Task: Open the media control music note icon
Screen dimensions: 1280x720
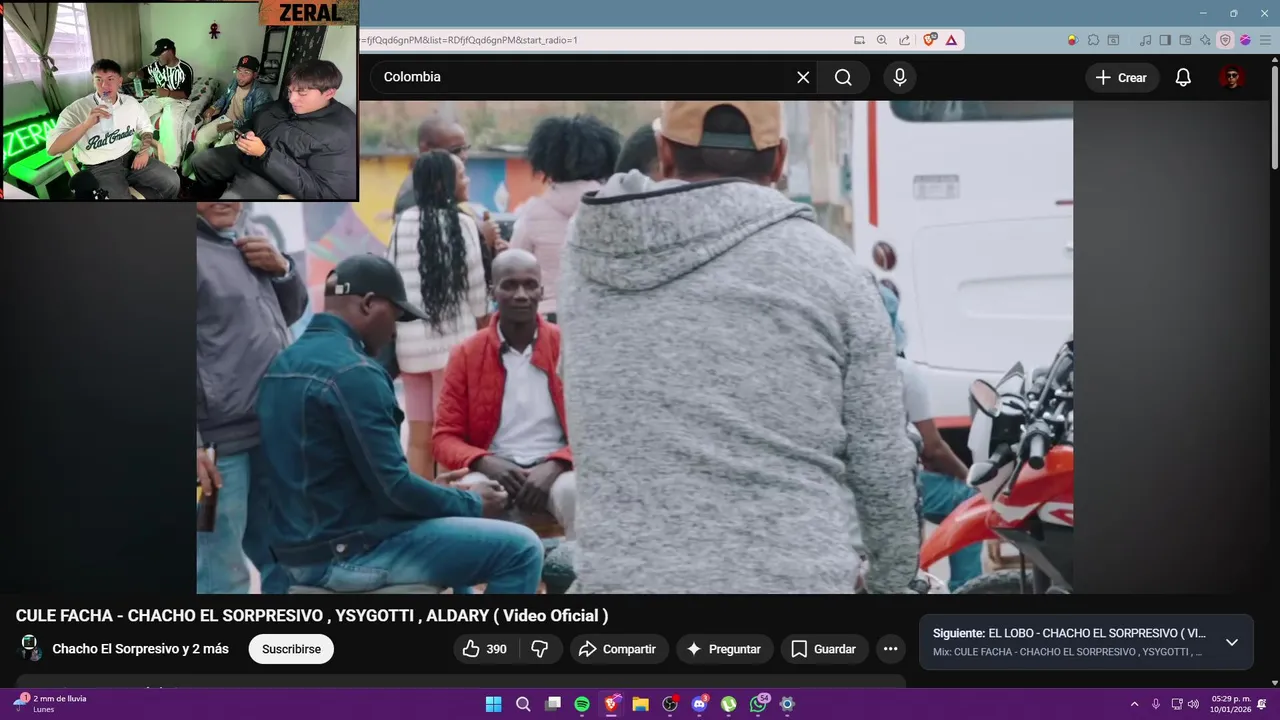Action: 1146,40
